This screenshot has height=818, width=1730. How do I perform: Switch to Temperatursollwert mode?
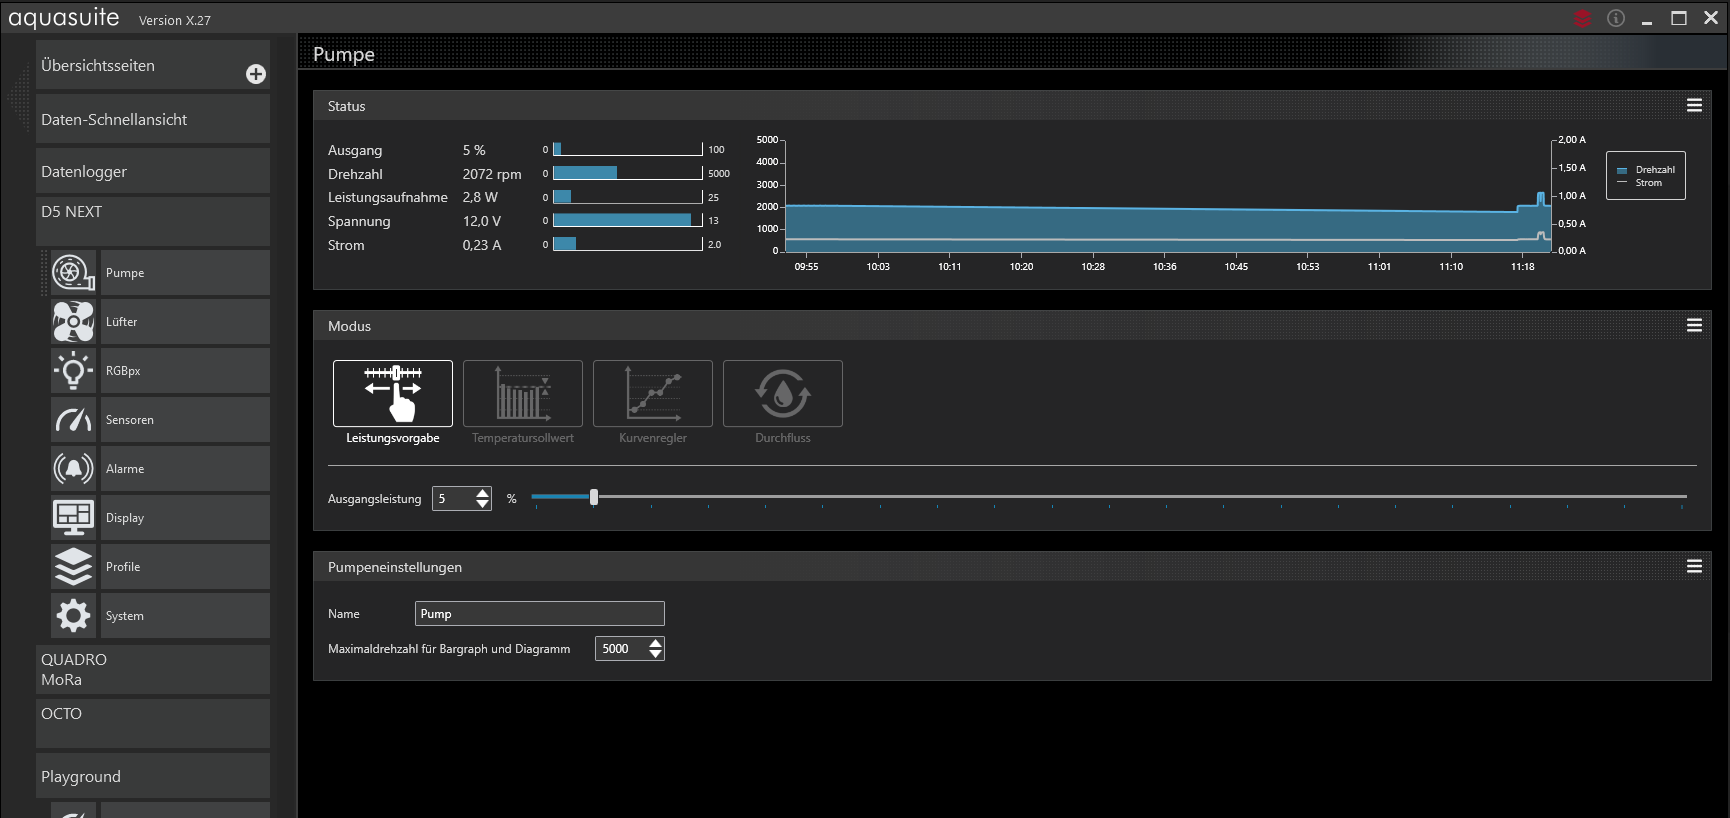click(x=522, y=394)
